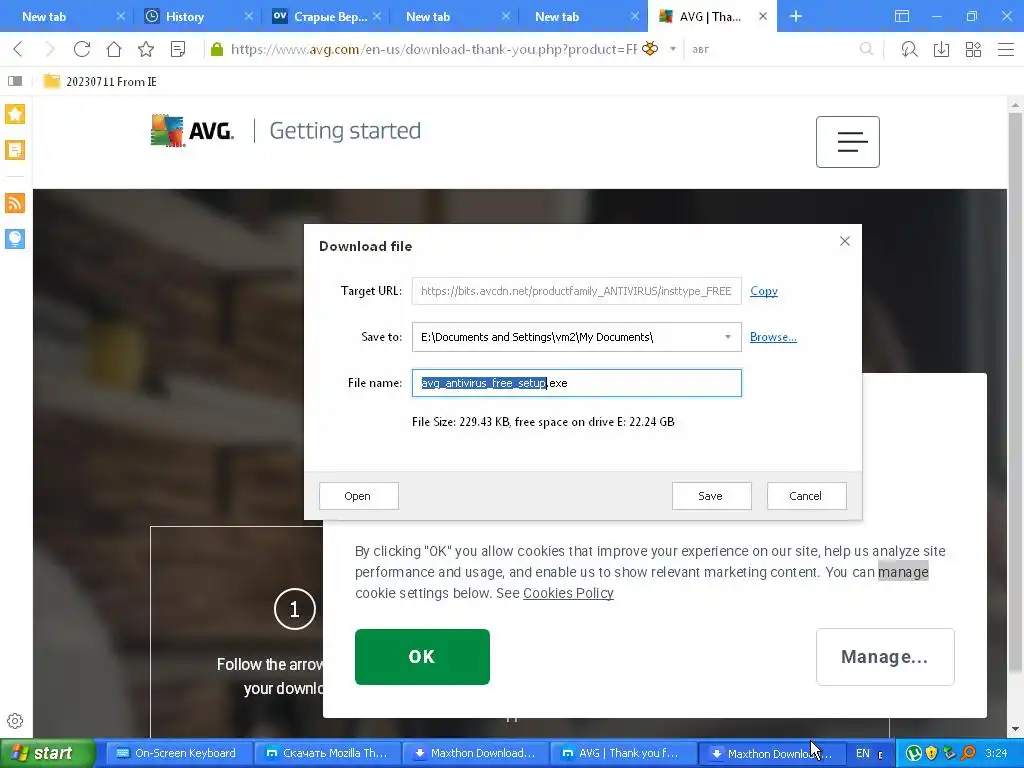Click the EN language indicator
1024x768 pixels.
863,753
